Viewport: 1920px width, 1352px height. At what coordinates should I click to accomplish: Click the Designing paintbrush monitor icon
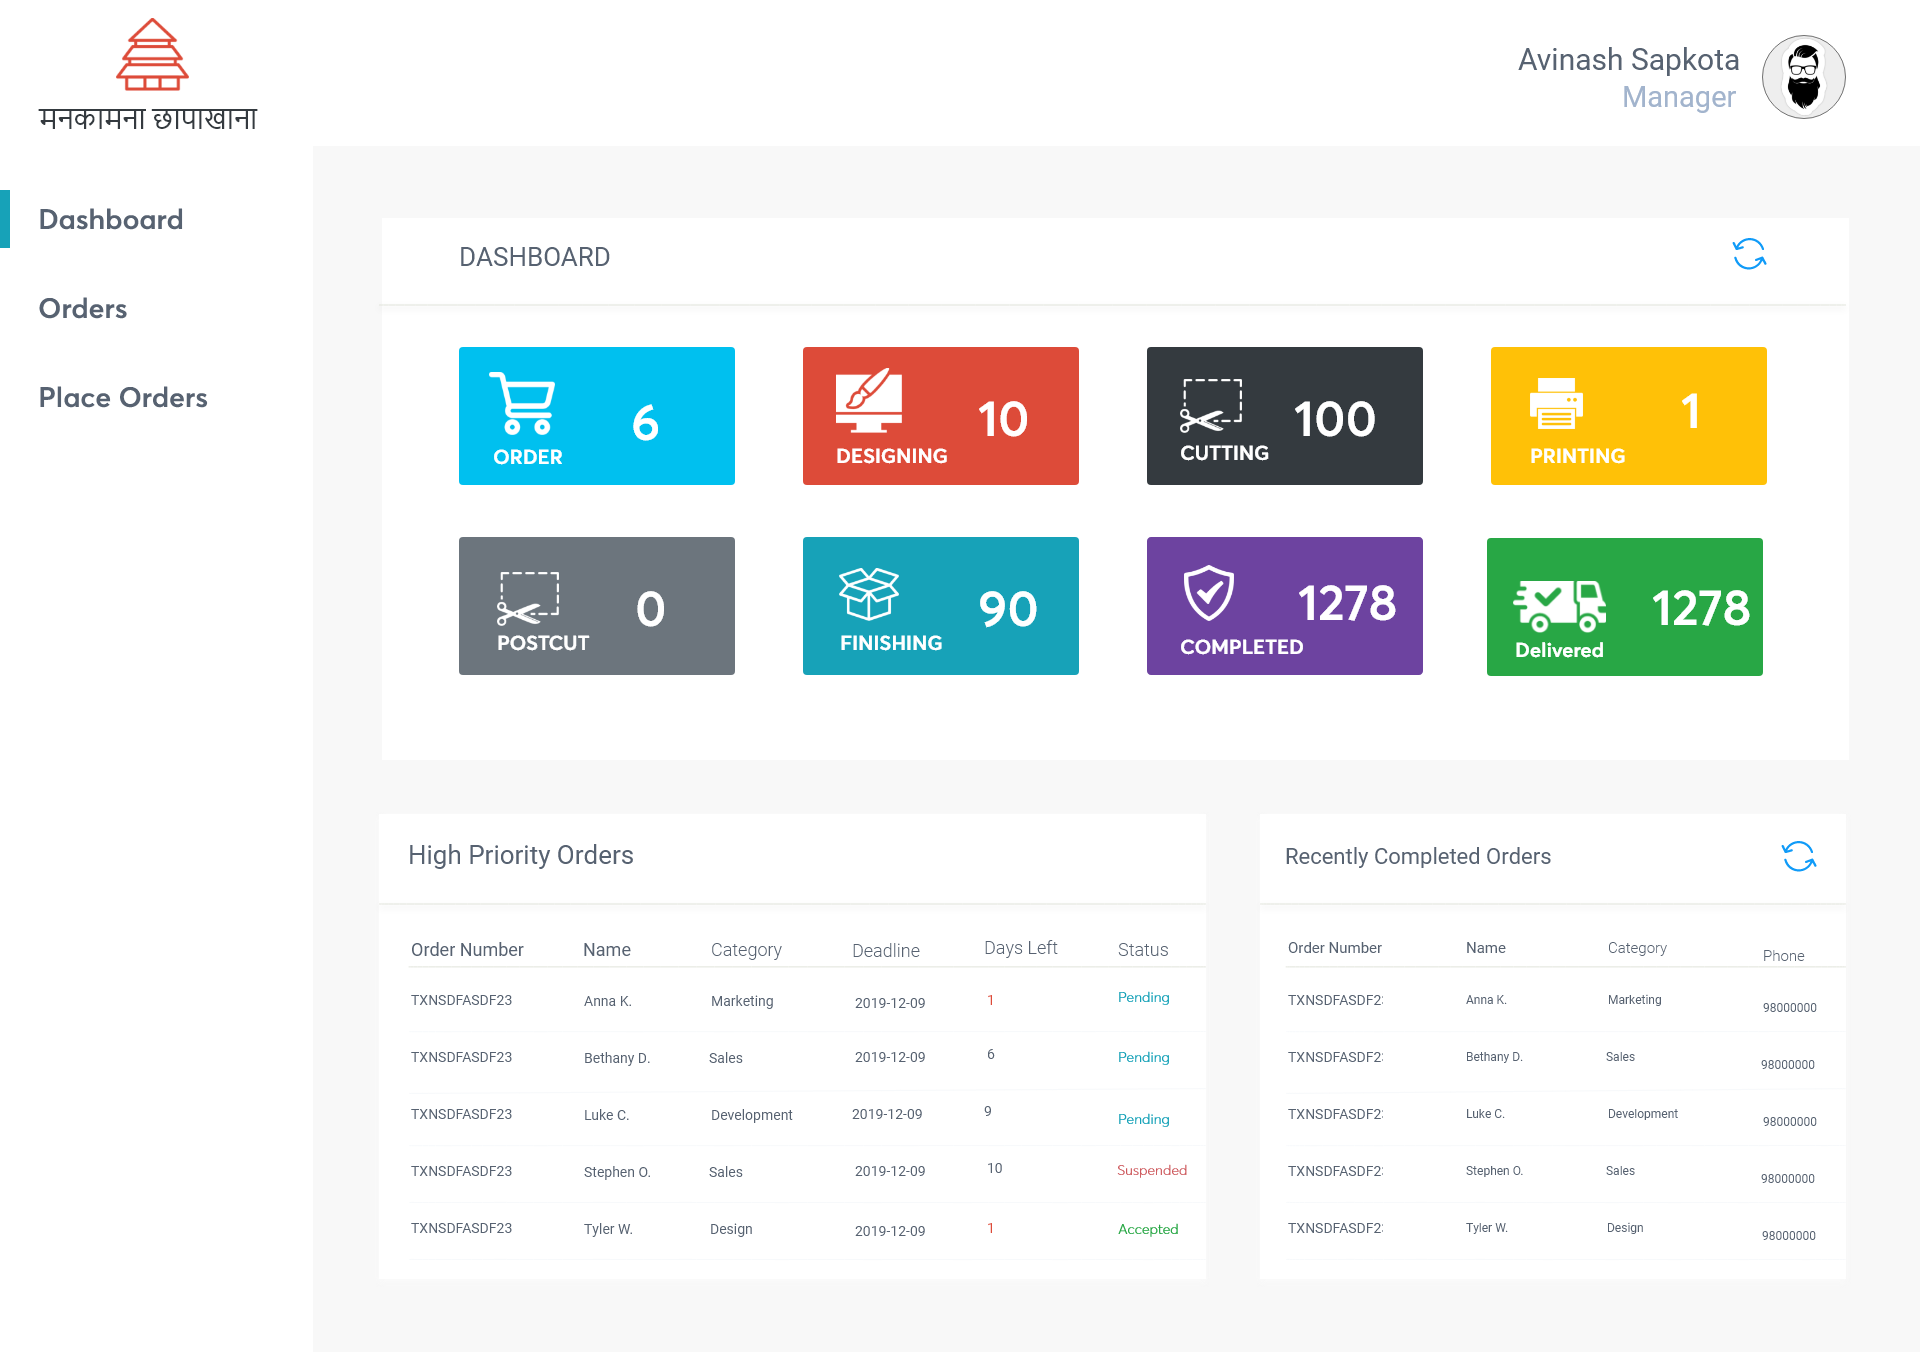tap(868, 400)
